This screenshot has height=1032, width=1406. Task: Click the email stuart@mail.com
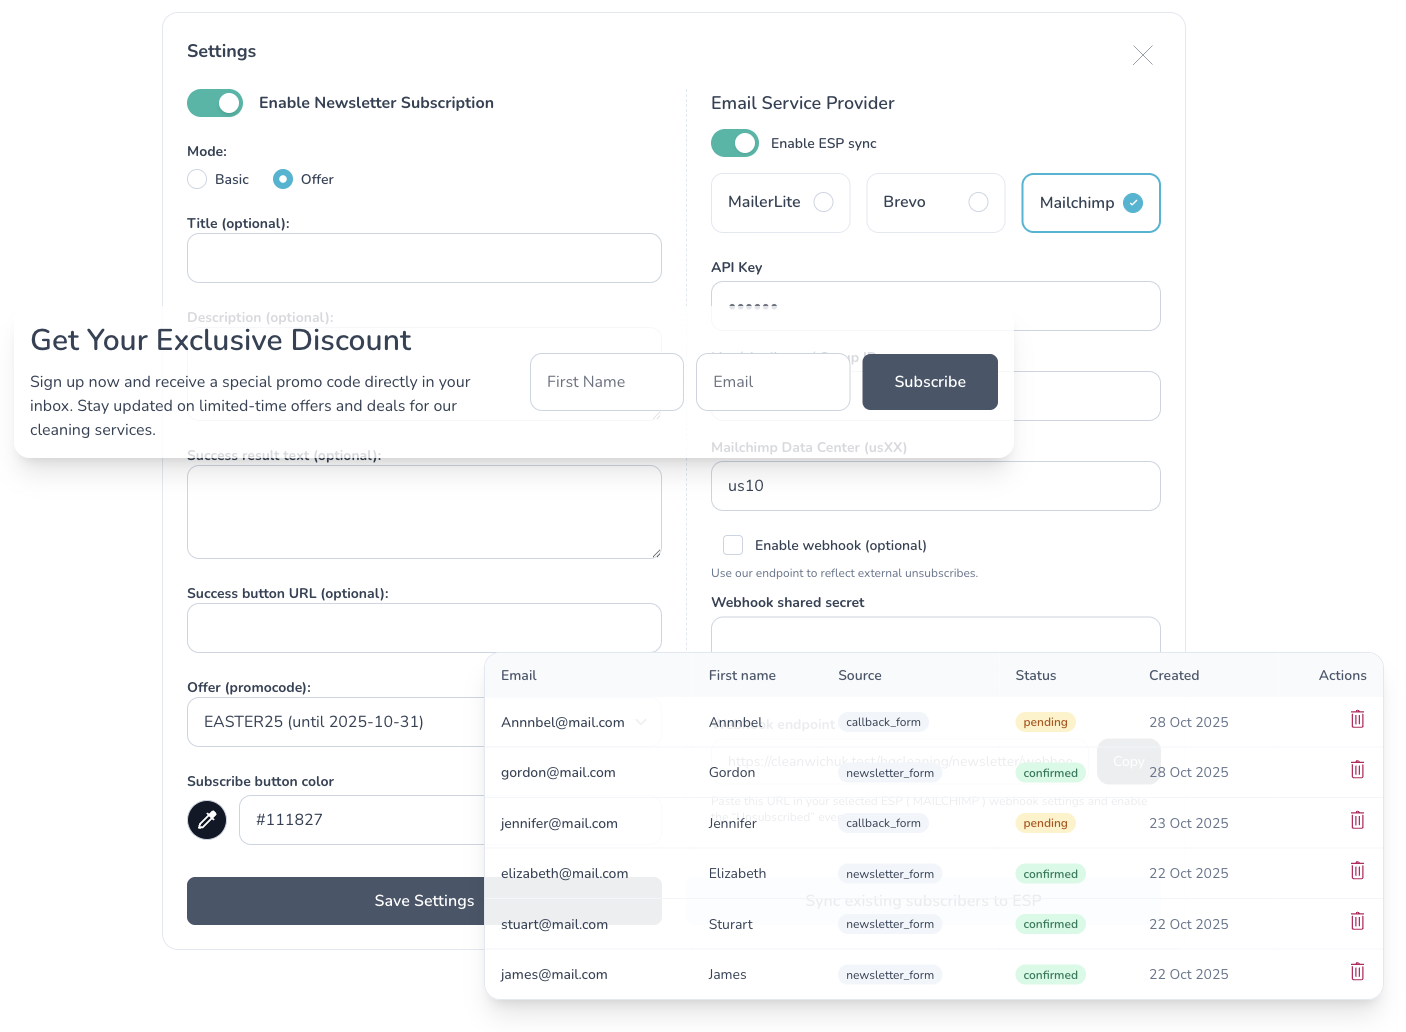[554, 925]
